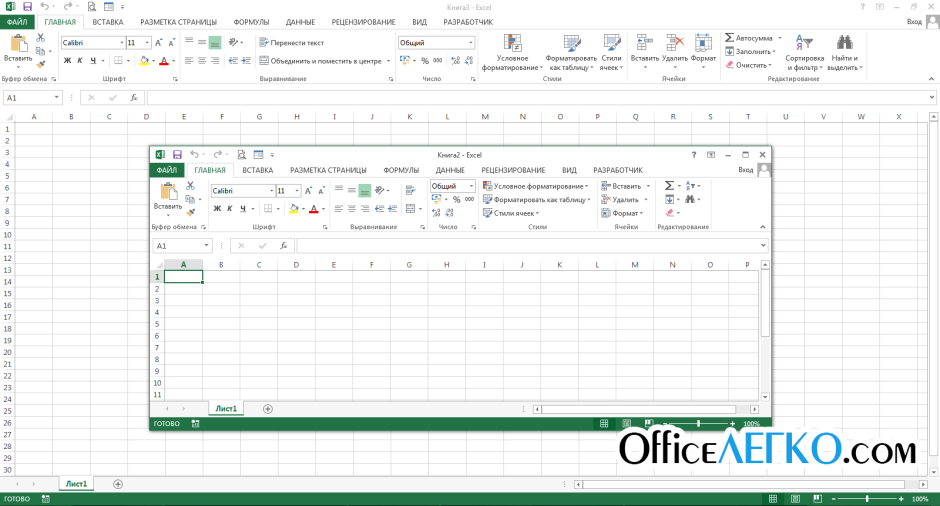Click zoom slider in Книга3 status bar
The width and height of the screenshot is (940, 506).
coord(867,499)
